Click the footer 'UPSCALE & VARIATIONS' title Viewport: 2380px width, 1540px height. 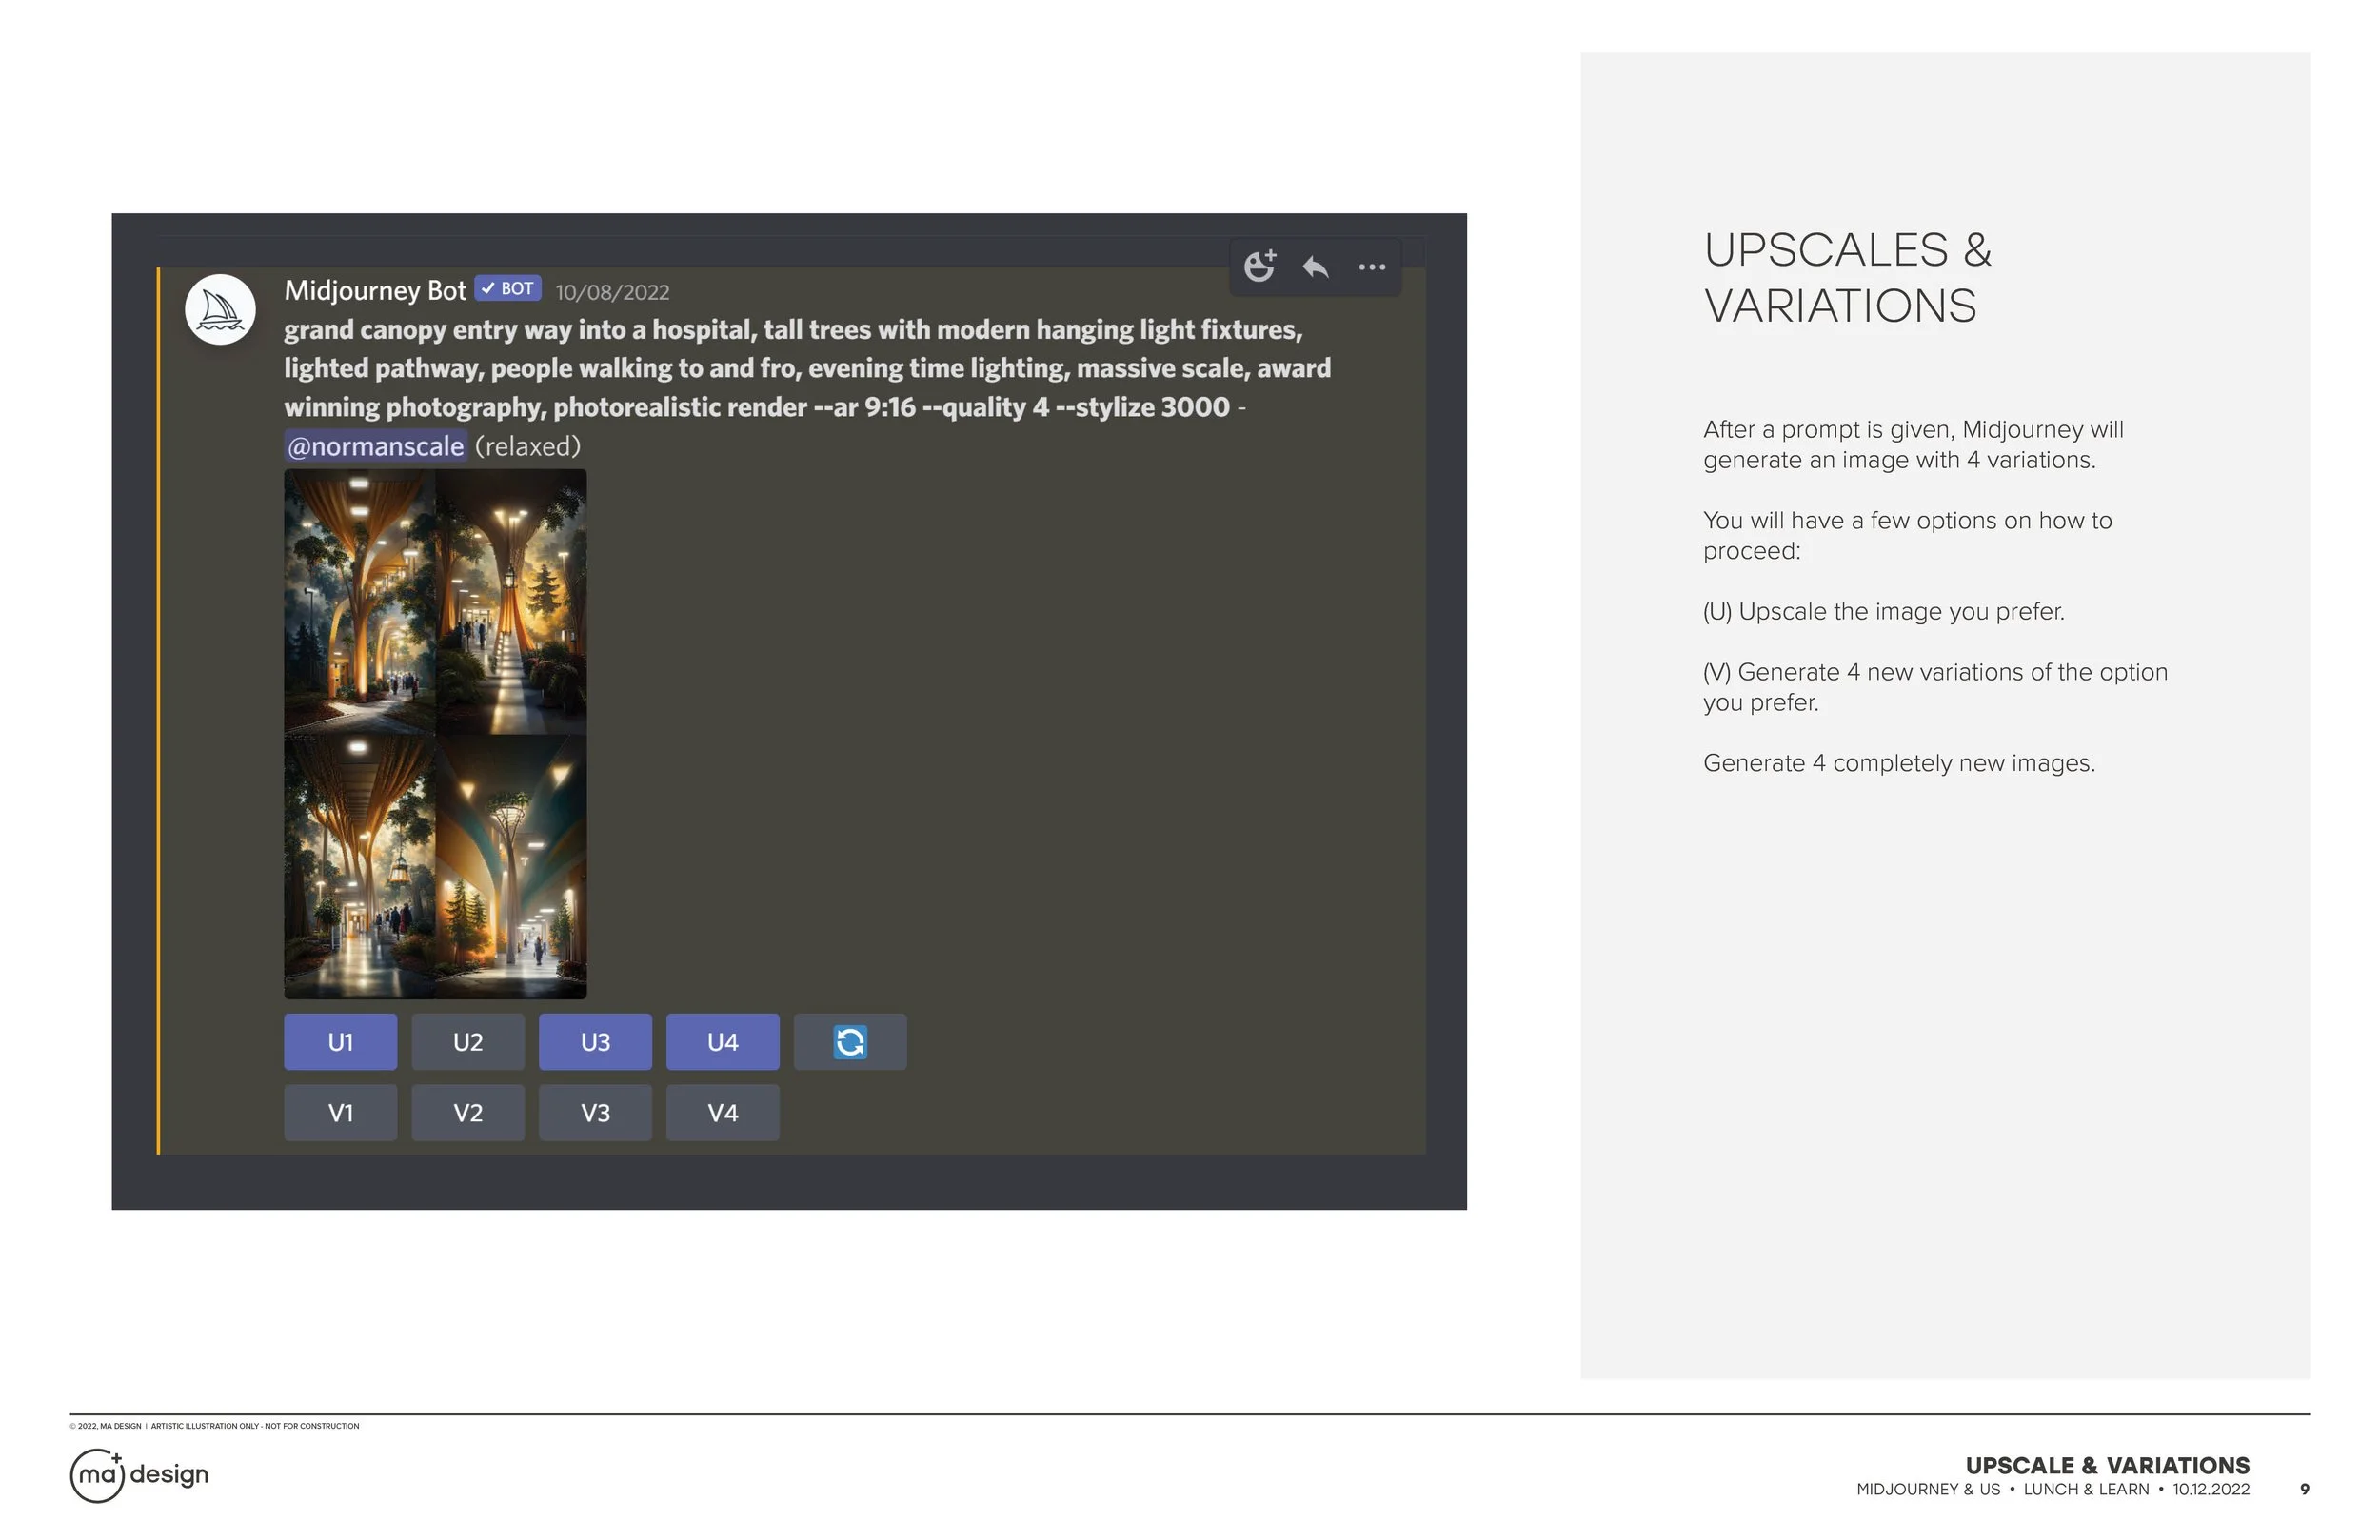pyautogui.click(x=2107, y=1465)
